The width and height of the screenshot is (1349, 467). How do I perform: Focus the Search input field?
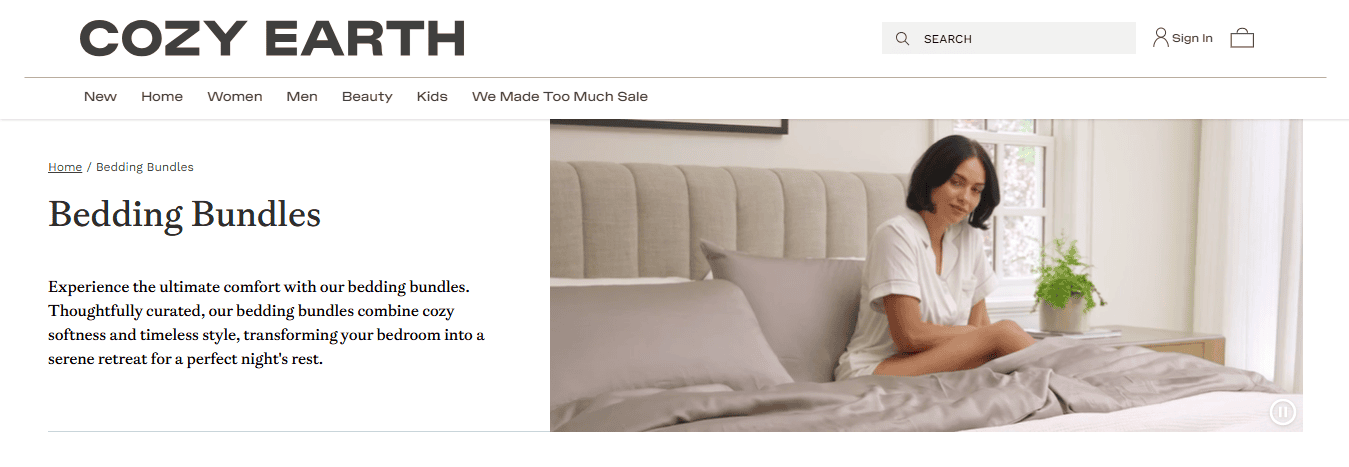[1009, 39]
